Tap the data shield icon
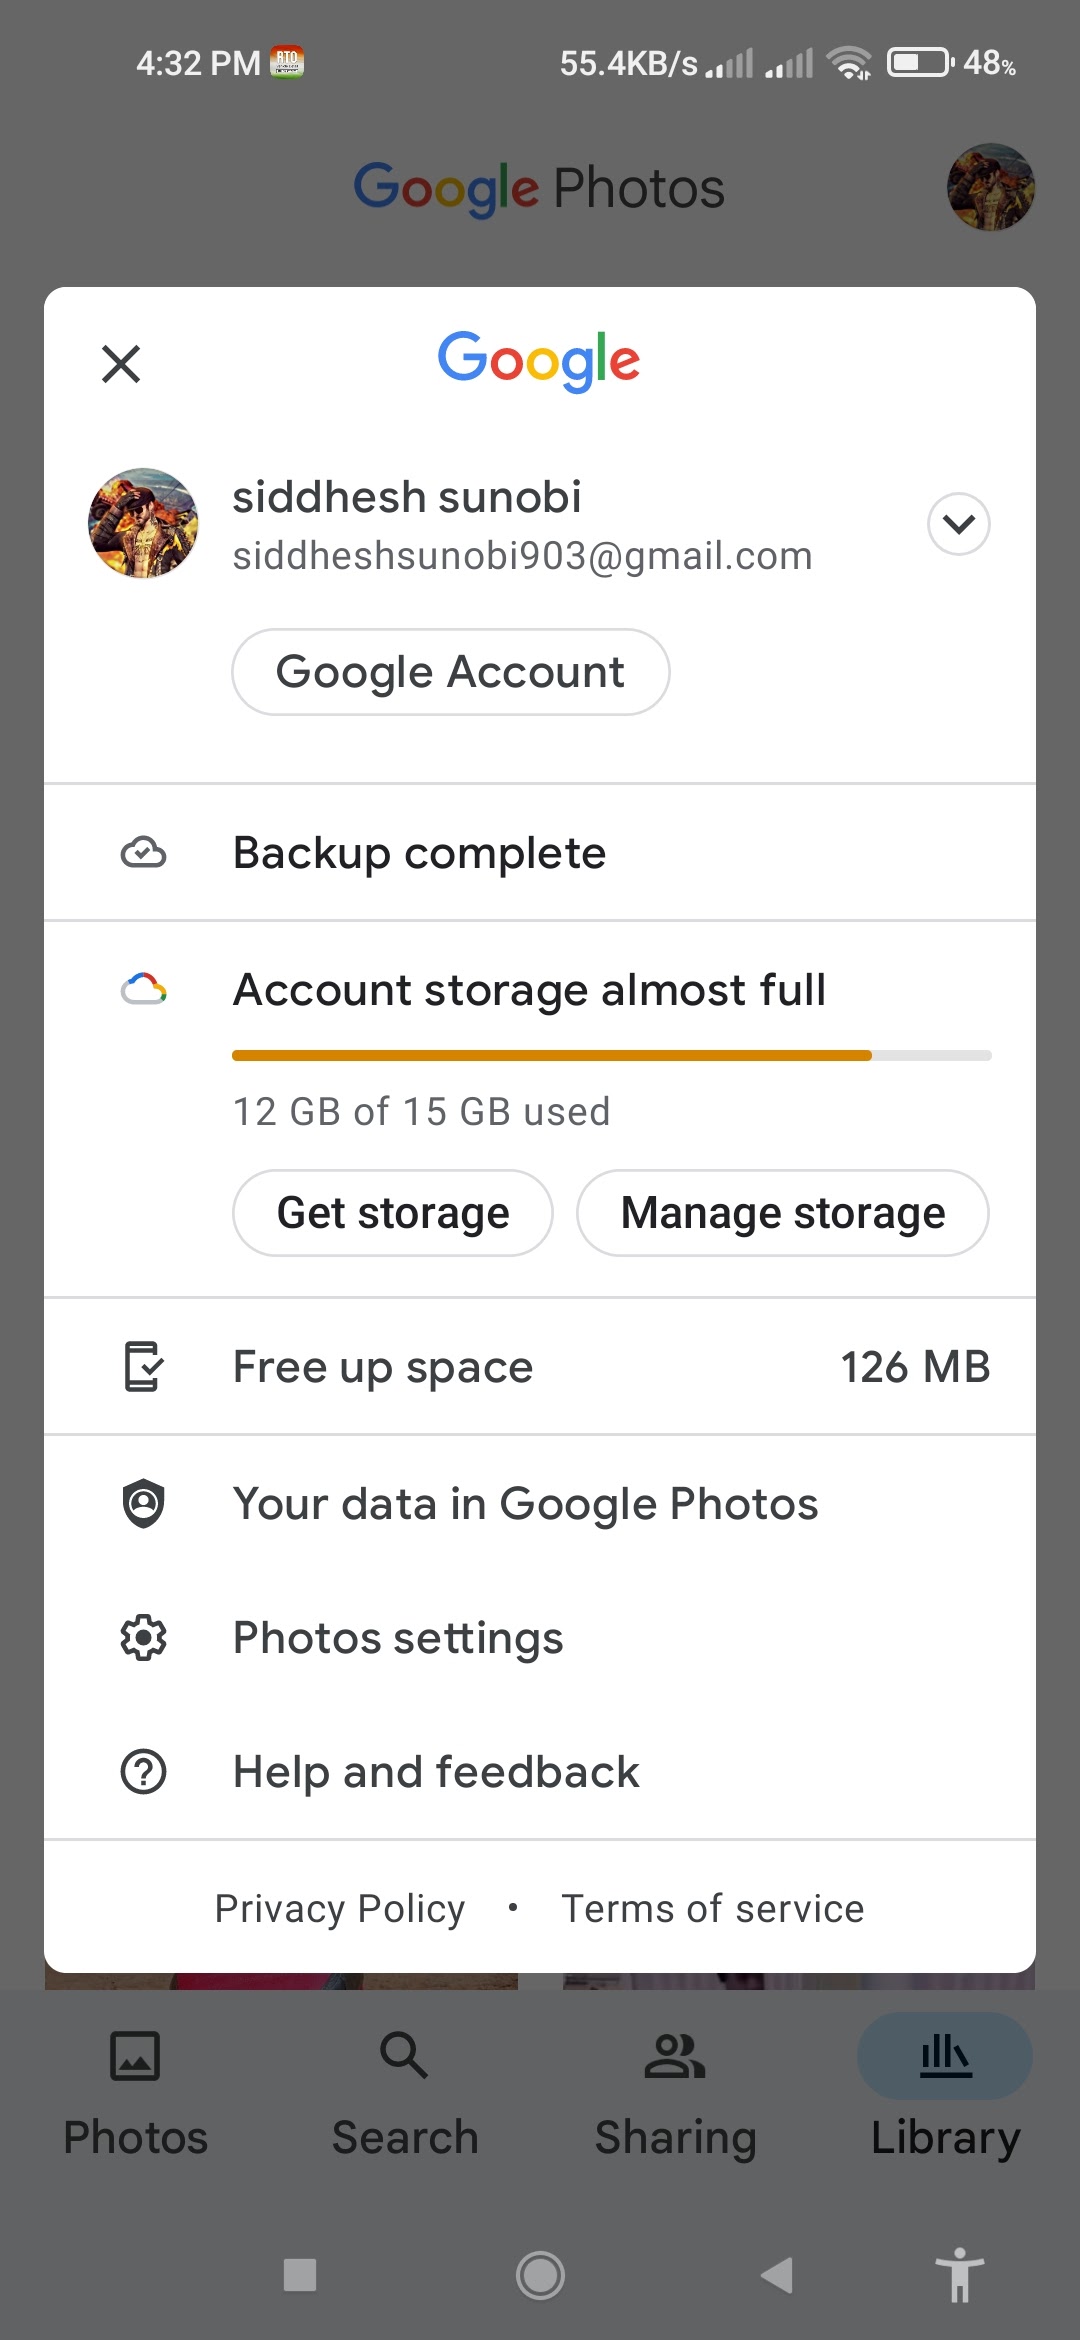Viewport: 1080px width, 2340px height. (143, 1503)
